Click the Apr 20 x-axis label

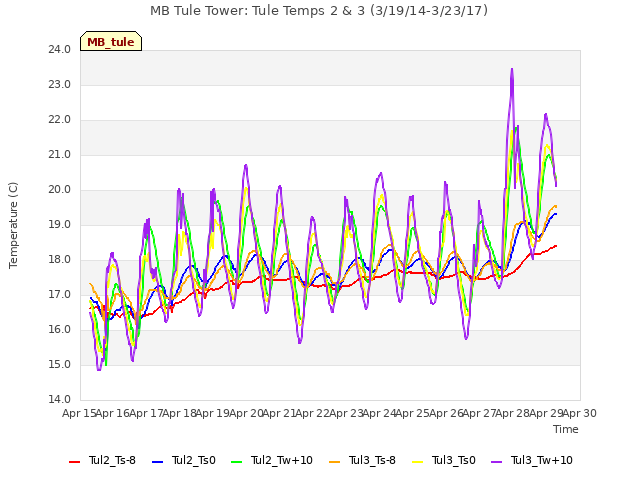click(246, 413)
